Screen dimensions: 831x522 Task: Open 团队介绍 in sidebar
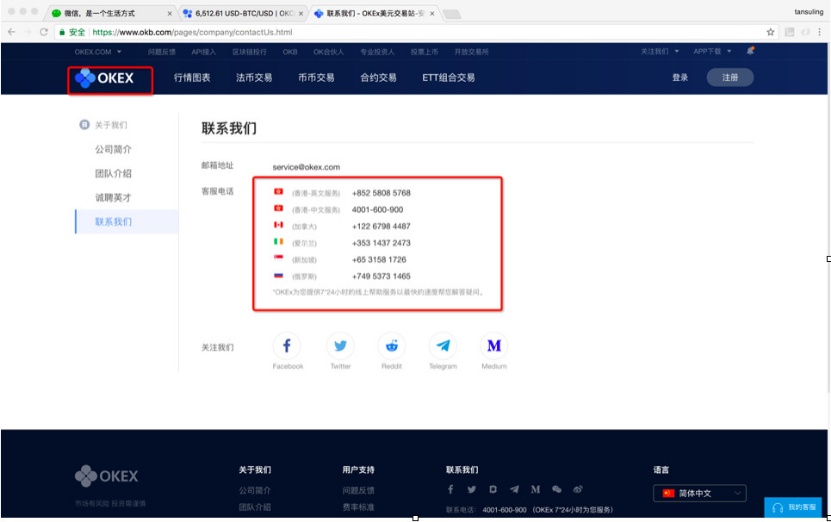click(113, 173)
